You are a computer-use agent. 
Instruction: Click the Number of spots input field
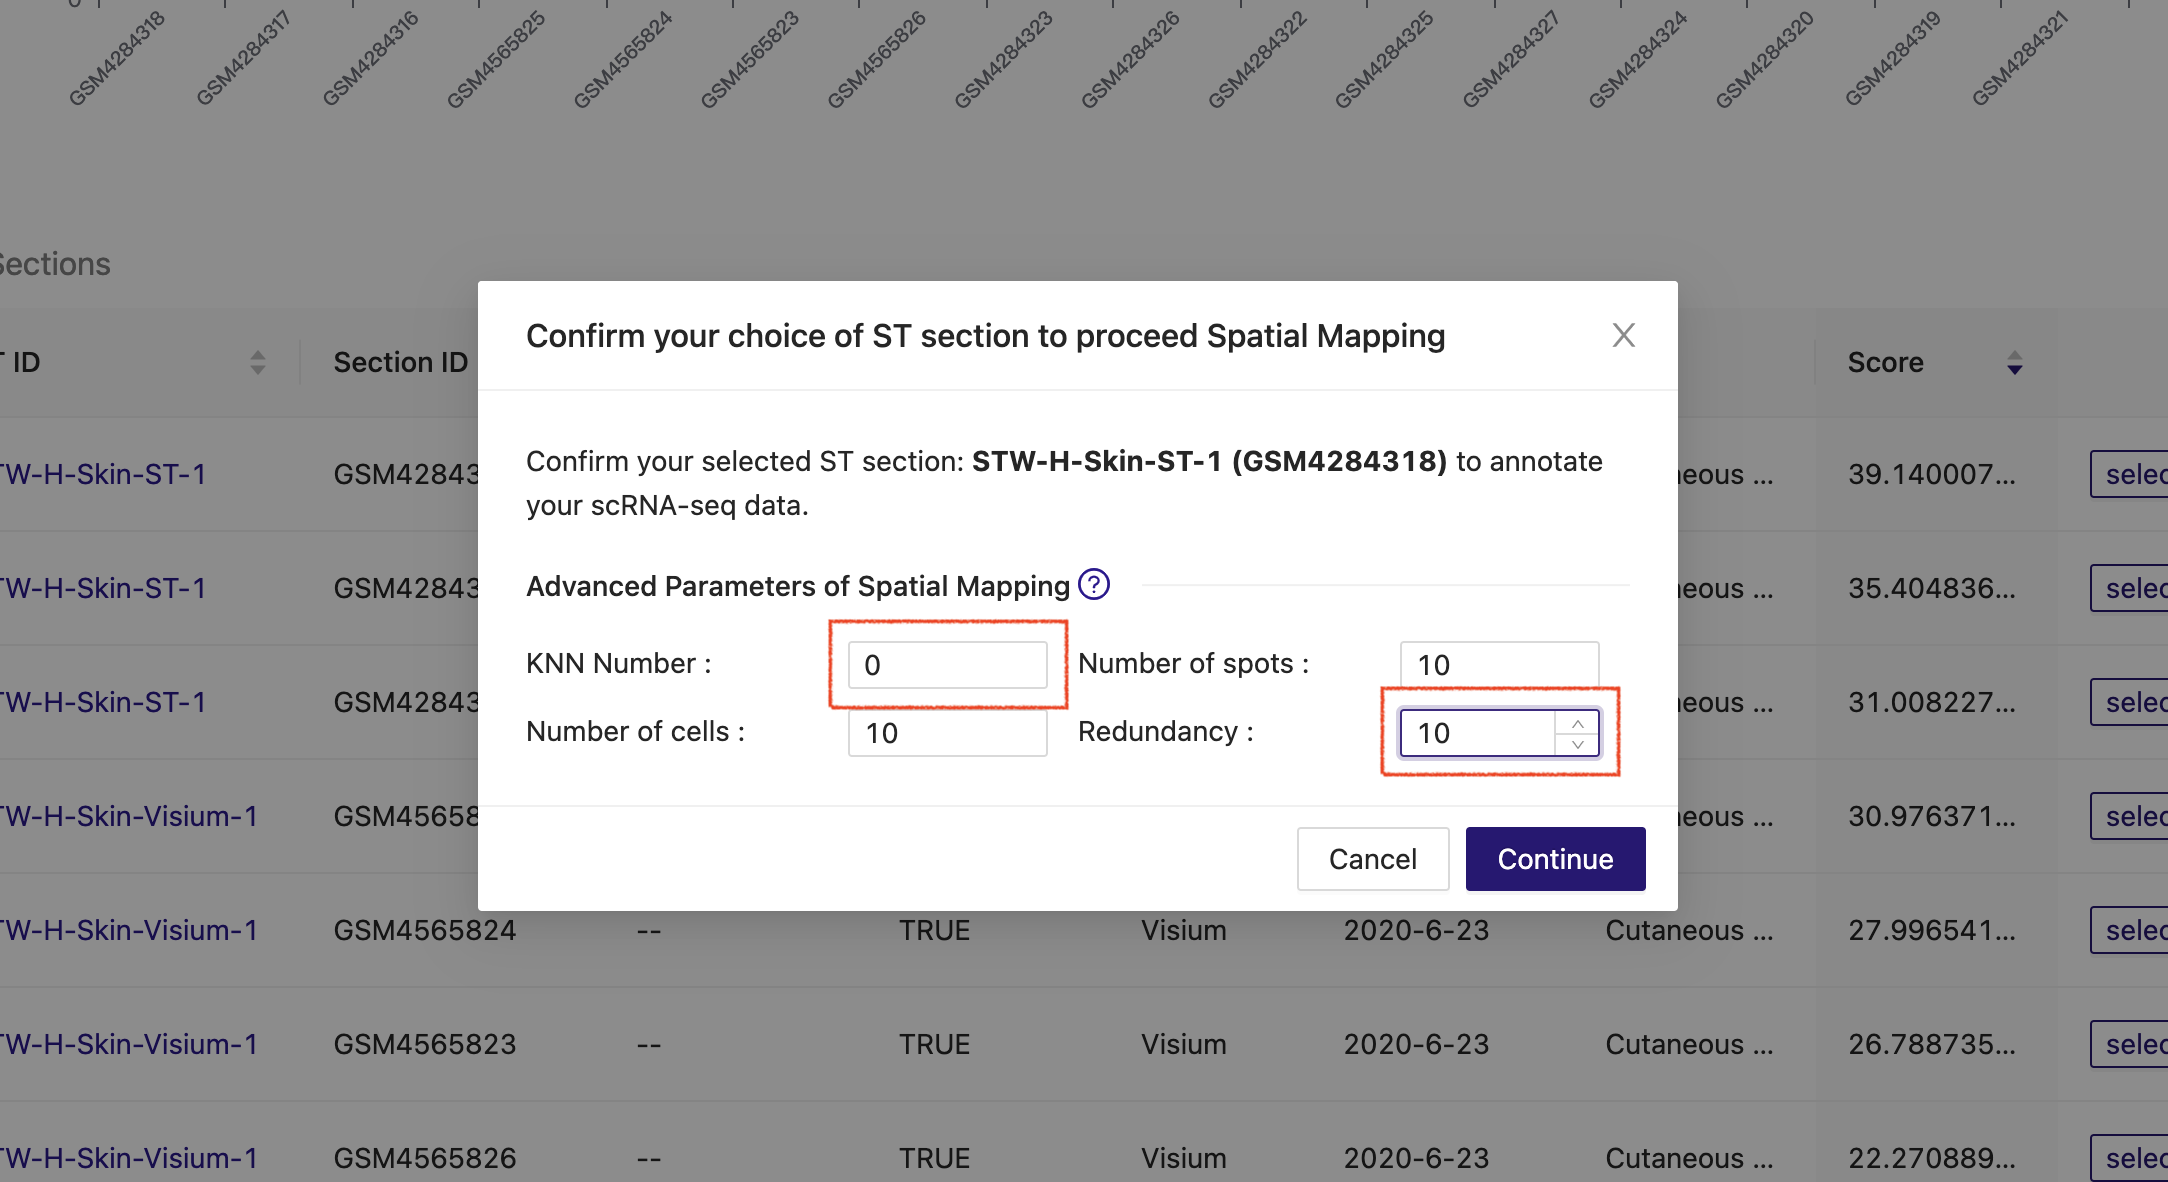point(1499,665)
